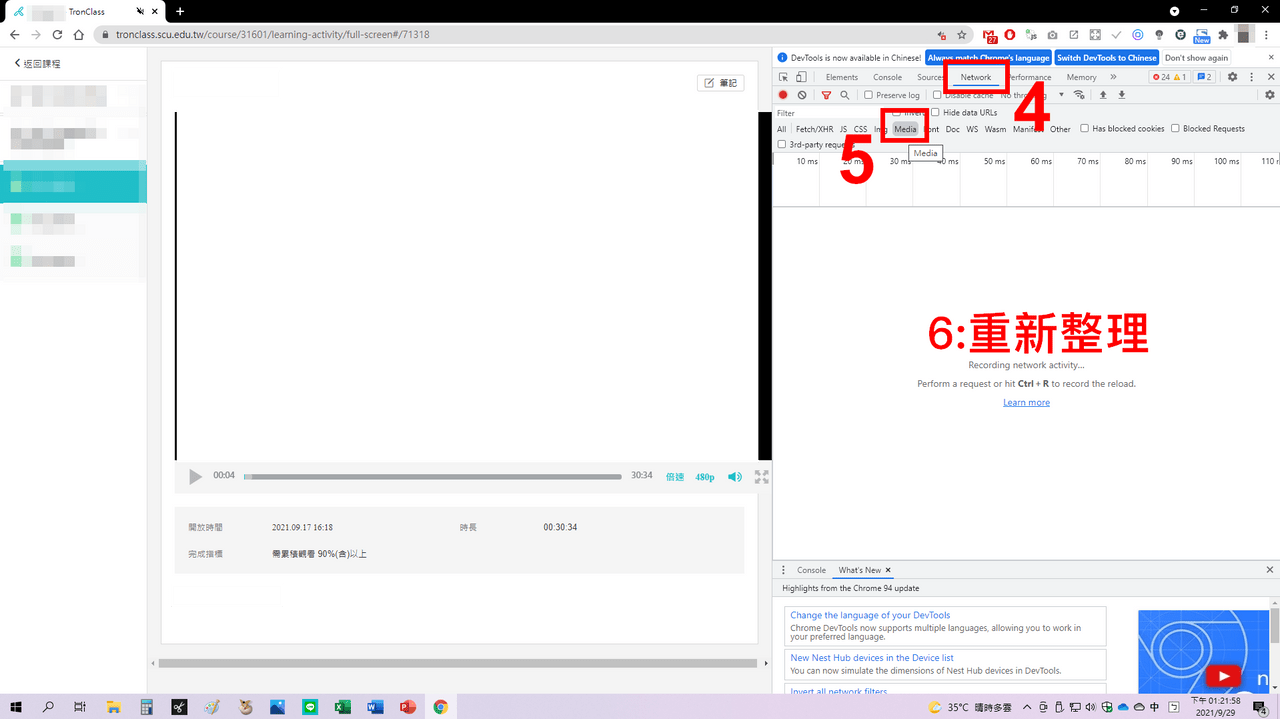Go to browser home icon
Image resolution: width=1280 pixels, height=719 pixels.
pyautogui.click(x=79, y=34)
